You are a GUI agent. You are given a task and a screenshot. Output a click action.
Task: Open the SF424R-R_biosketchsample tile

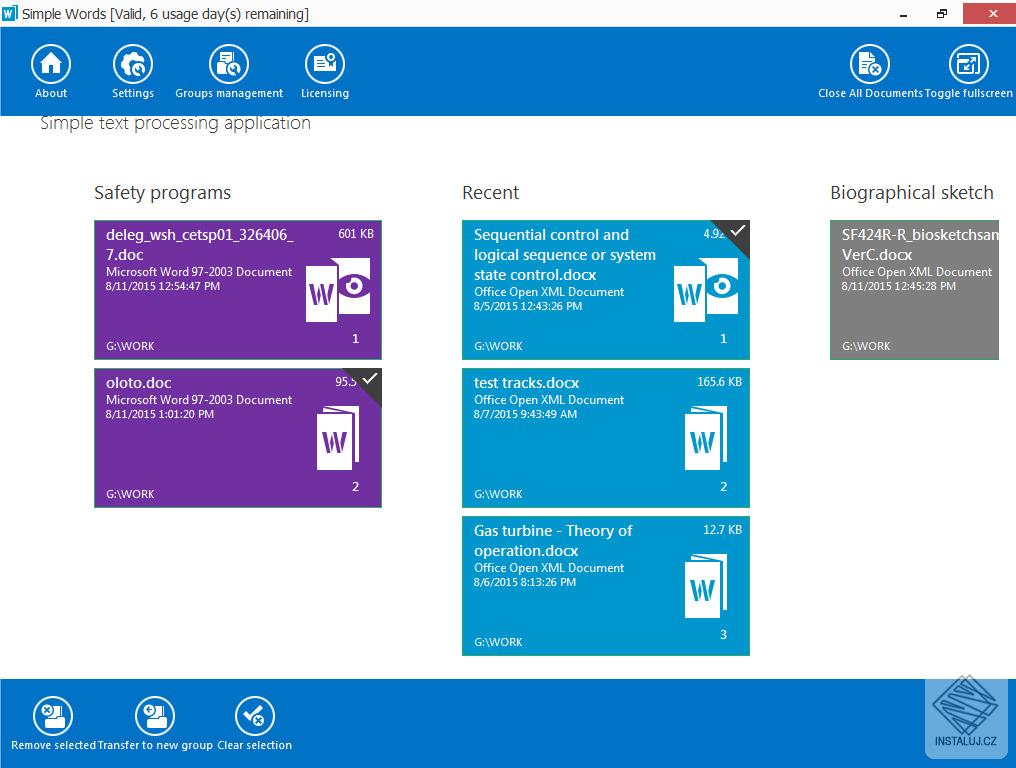[x=914, y=290]
